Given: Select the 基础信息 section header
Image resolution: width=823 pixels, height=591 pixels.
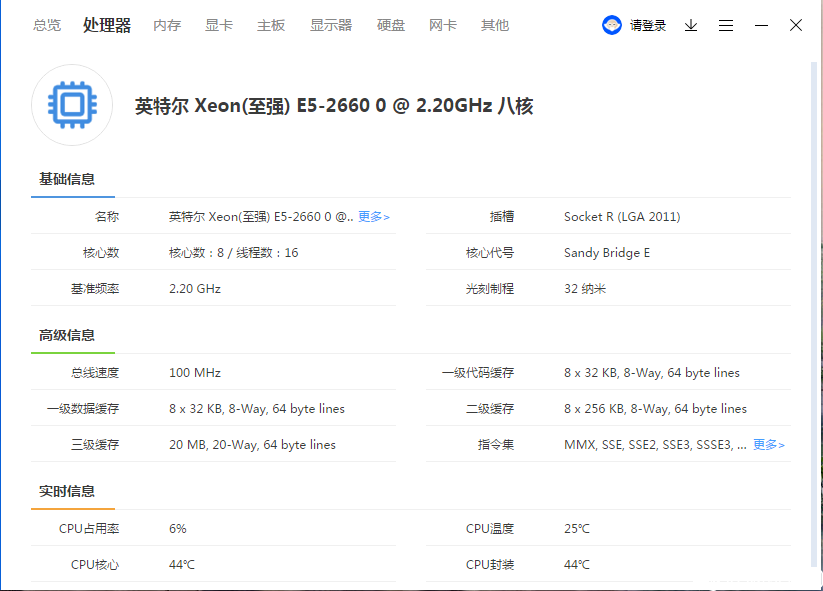Looking at the screenshot, I should point(67,180).
